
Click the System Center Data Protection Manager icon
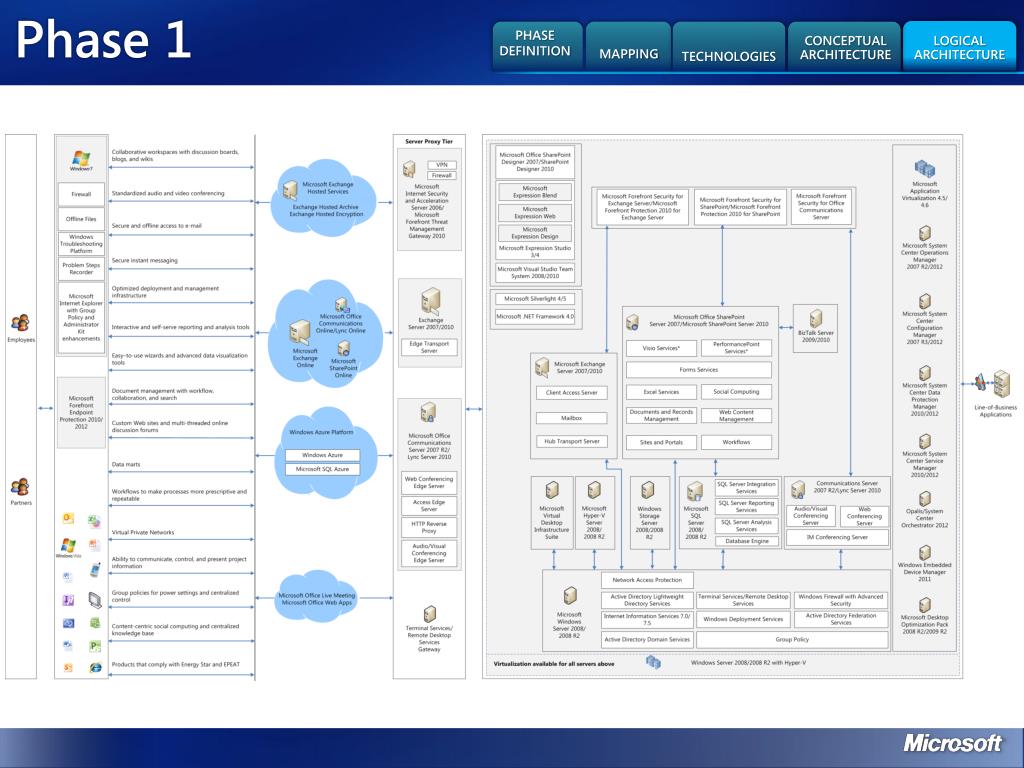pyautogui.click(x=925, y=373)
